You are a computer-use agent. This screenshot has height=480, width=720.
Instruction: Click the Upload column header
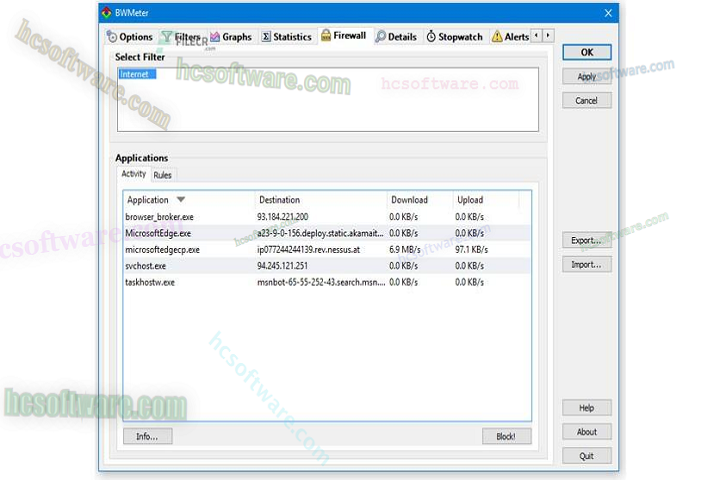(486, 200)
